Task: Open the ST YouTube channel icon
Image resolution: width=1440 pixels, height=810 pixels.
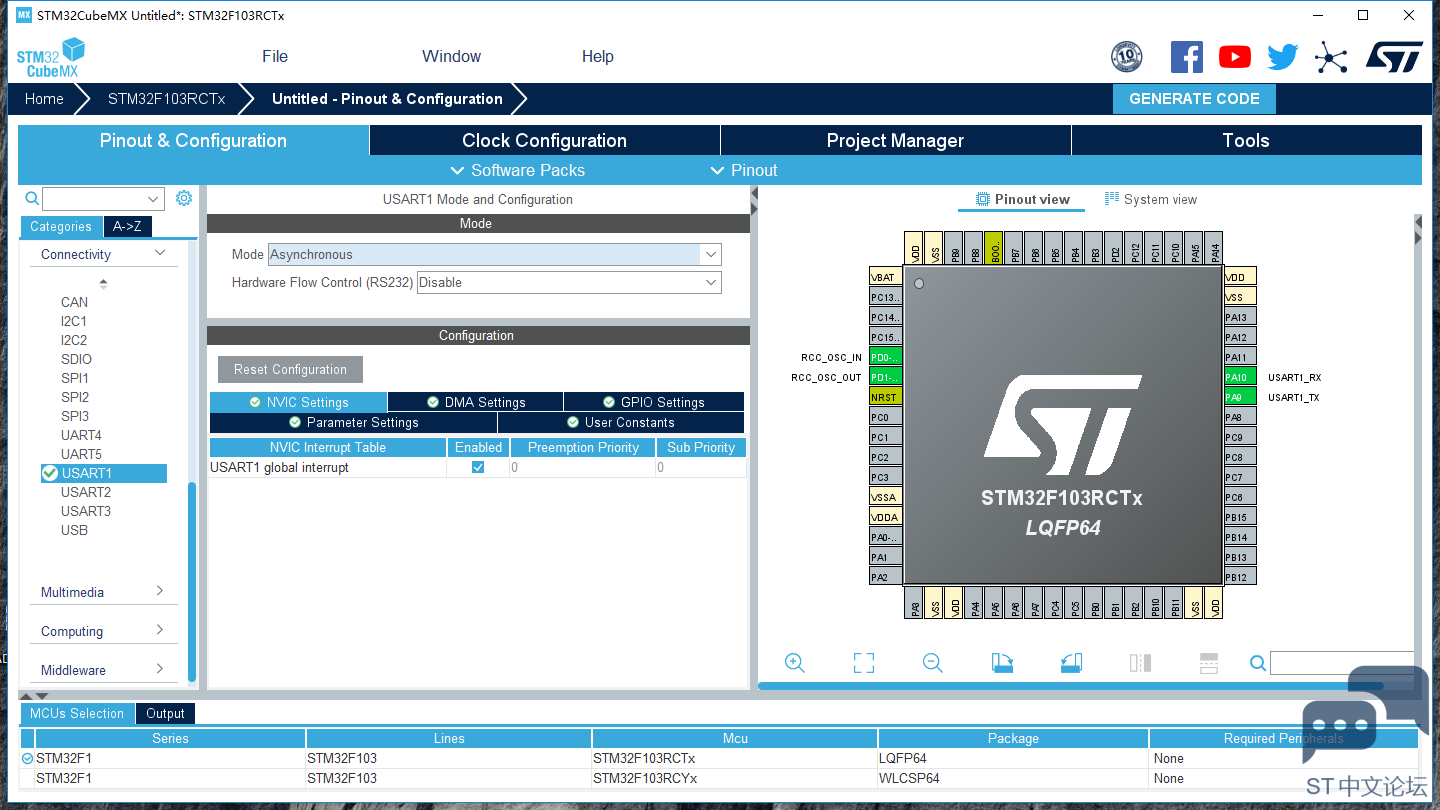Action: [1235, 57]
